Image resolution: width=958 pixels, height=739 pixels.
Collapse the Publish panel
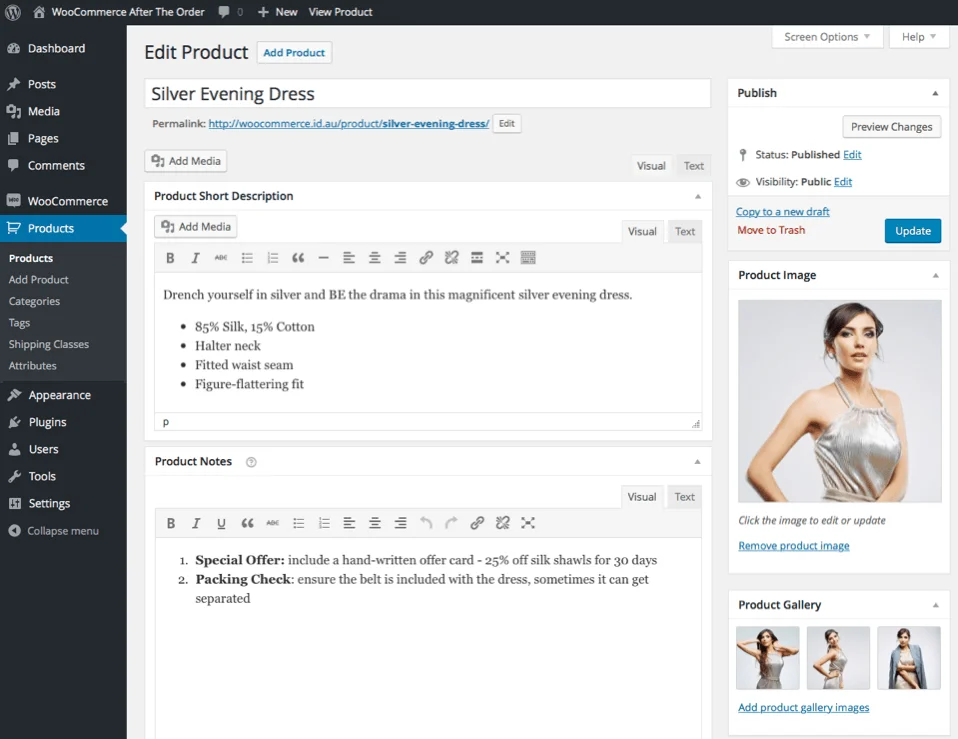[x=937, y=92]
